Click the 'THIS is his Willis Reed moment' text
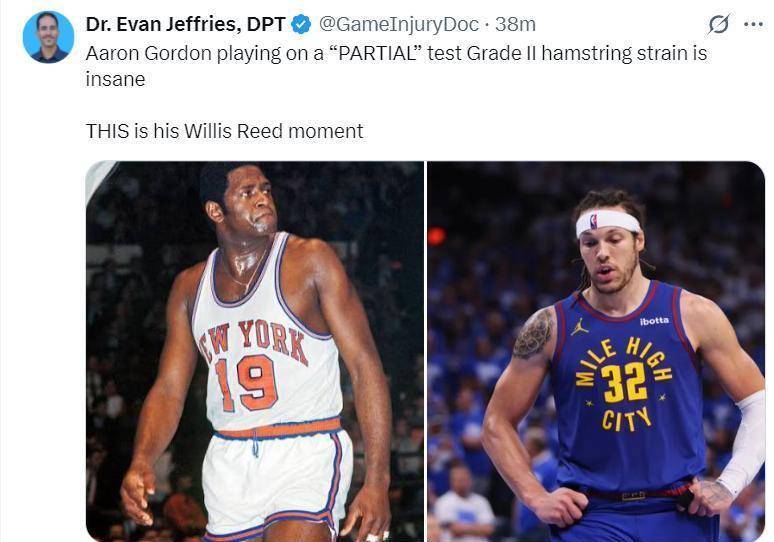The width and height of the screenshot is (774, 542). pyautogui.click(x=225, y=131)
